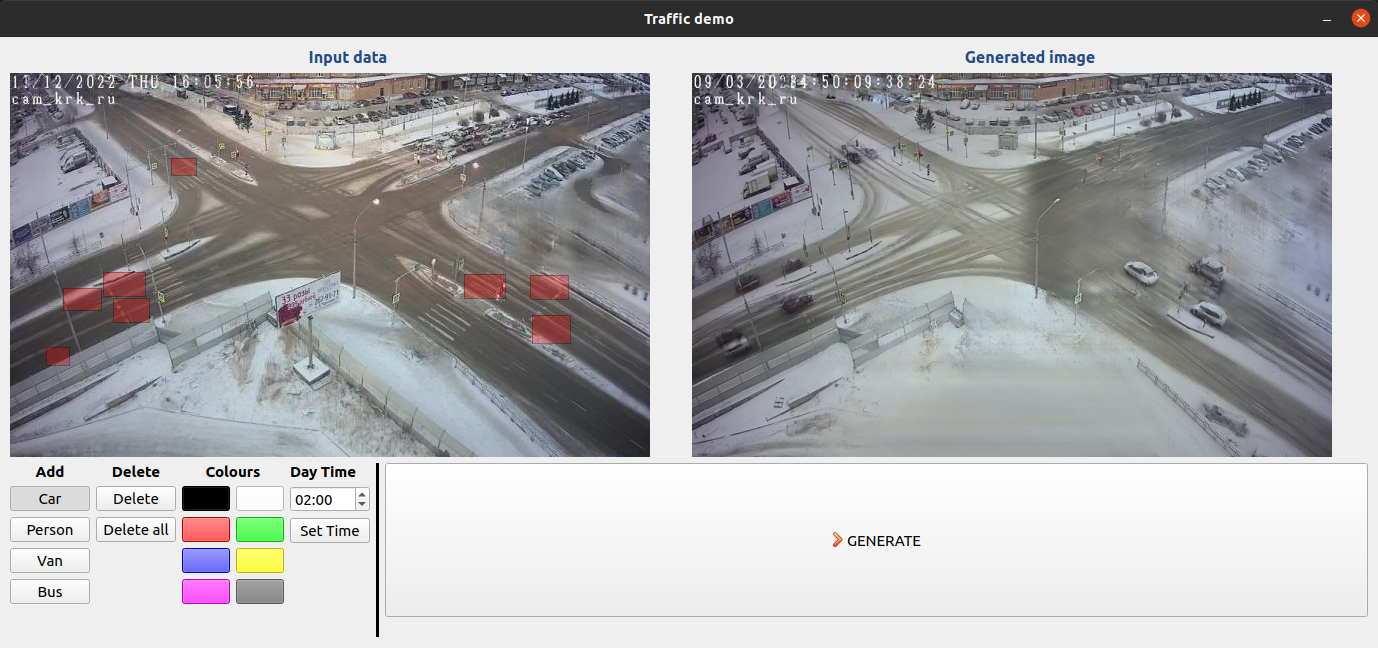The width and height of the screenshot is (1378, 648).
Task: Click the Car button to add a car
Action: coord(49,498)
